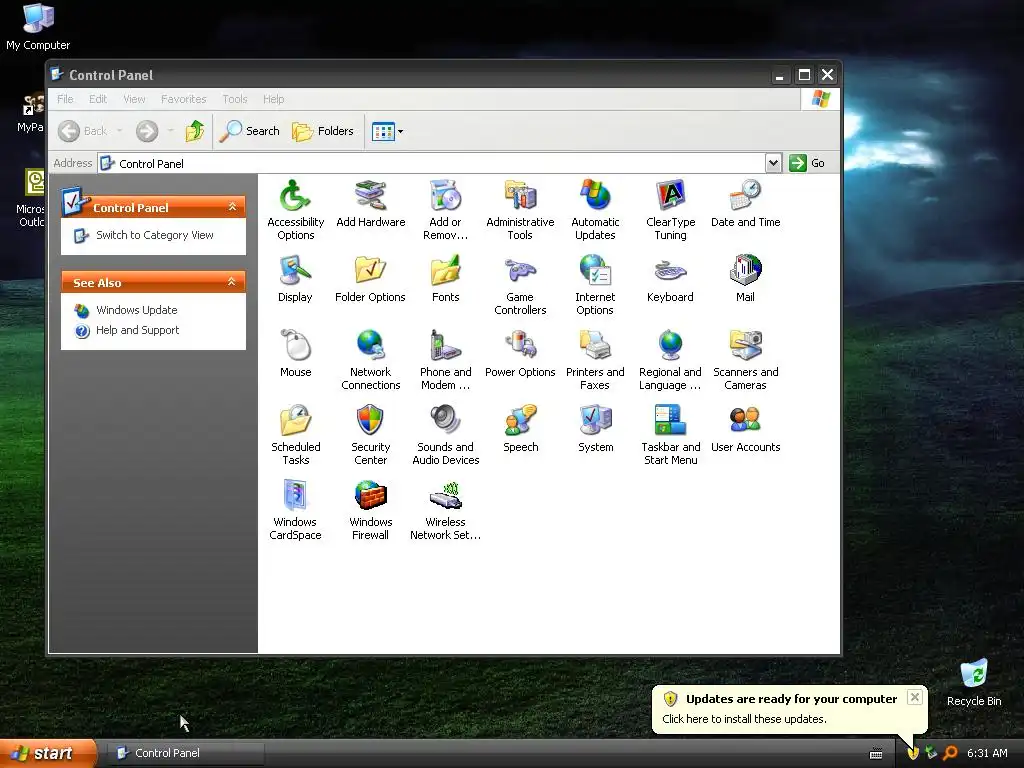Click the yellow shield update tray icon
This screenshot has height=768, width=1024.
(913, 753)
